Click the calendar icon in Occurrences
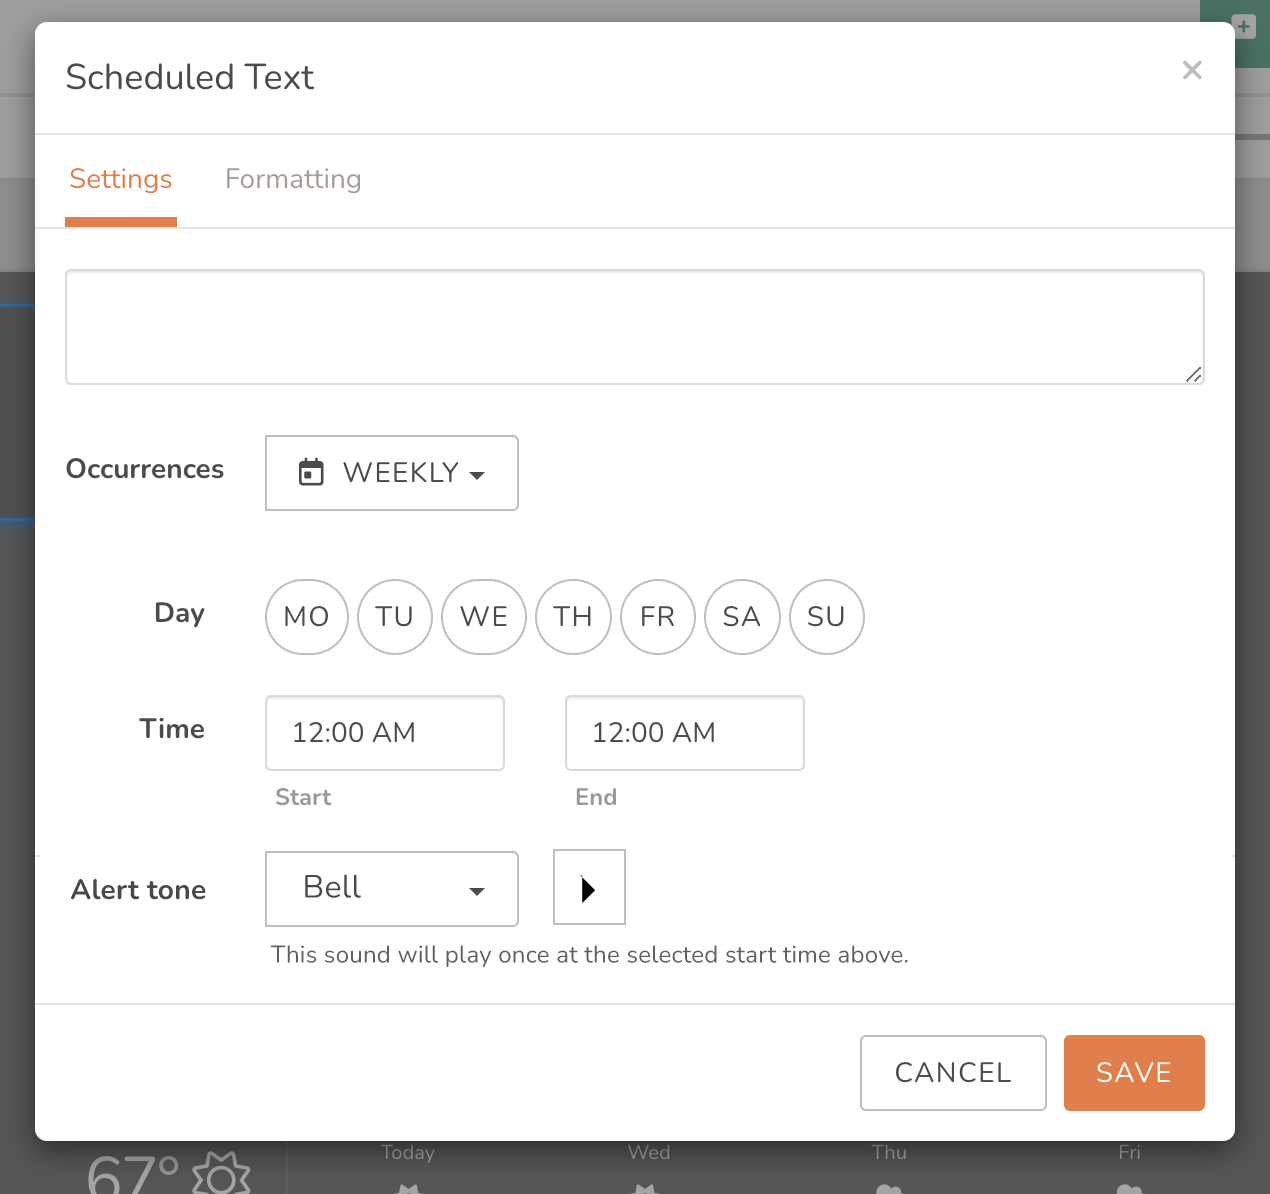The image size is (1270, 1194). (311, 472)
